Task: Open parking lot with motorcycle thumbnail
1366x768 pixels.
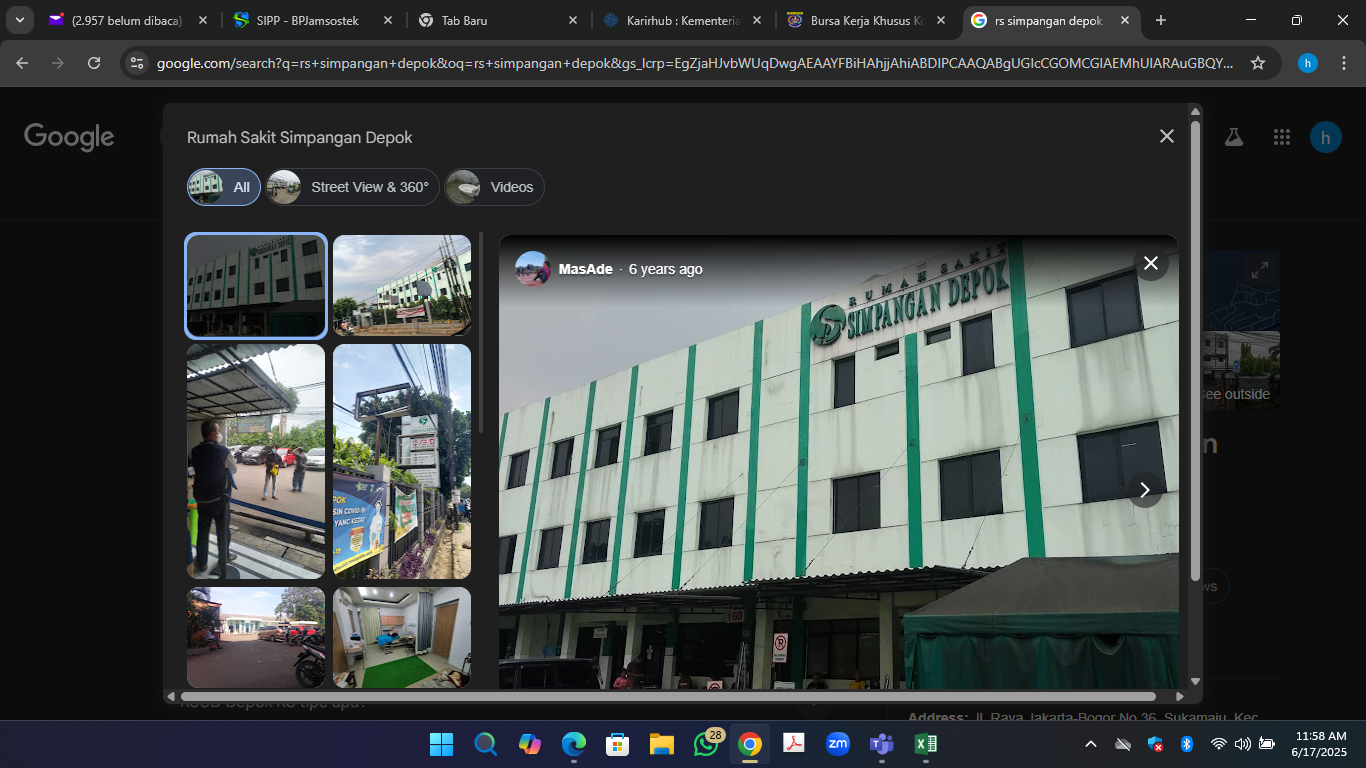Action: (x=256, y=637)
